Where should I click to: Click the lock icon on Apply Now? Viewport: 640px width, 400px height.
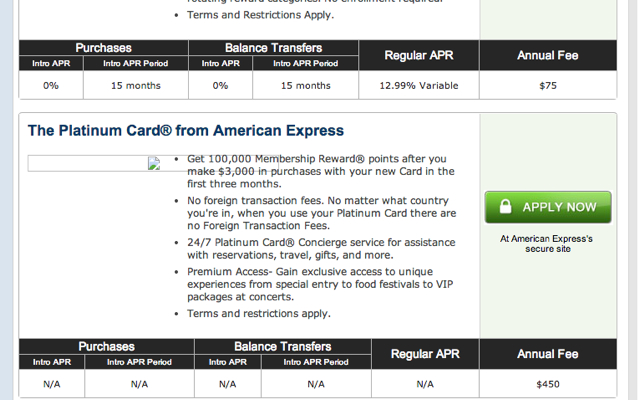click(x=505, y=207)
